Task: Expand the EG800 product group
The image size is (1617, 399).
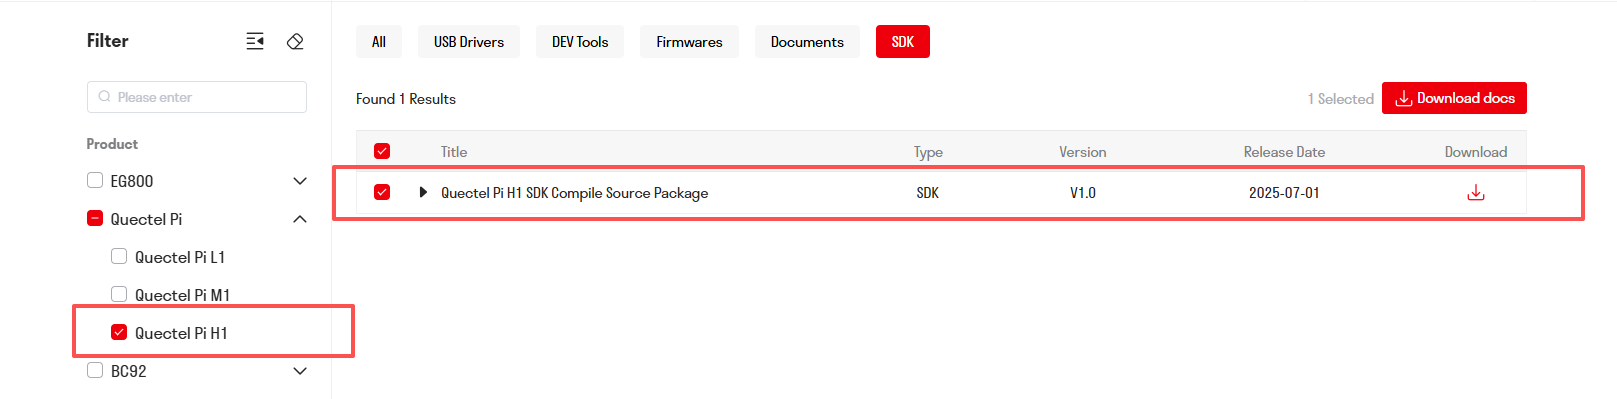Action: (300, 181)
